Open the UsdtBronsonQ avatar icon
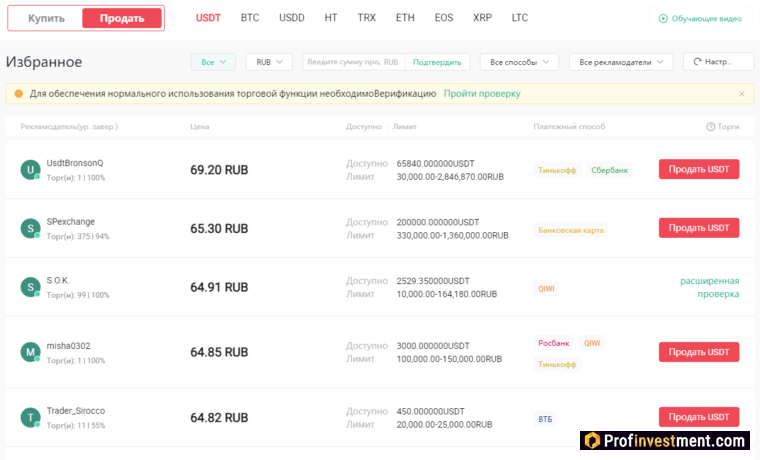760x460 pixels. click(30, 170)
